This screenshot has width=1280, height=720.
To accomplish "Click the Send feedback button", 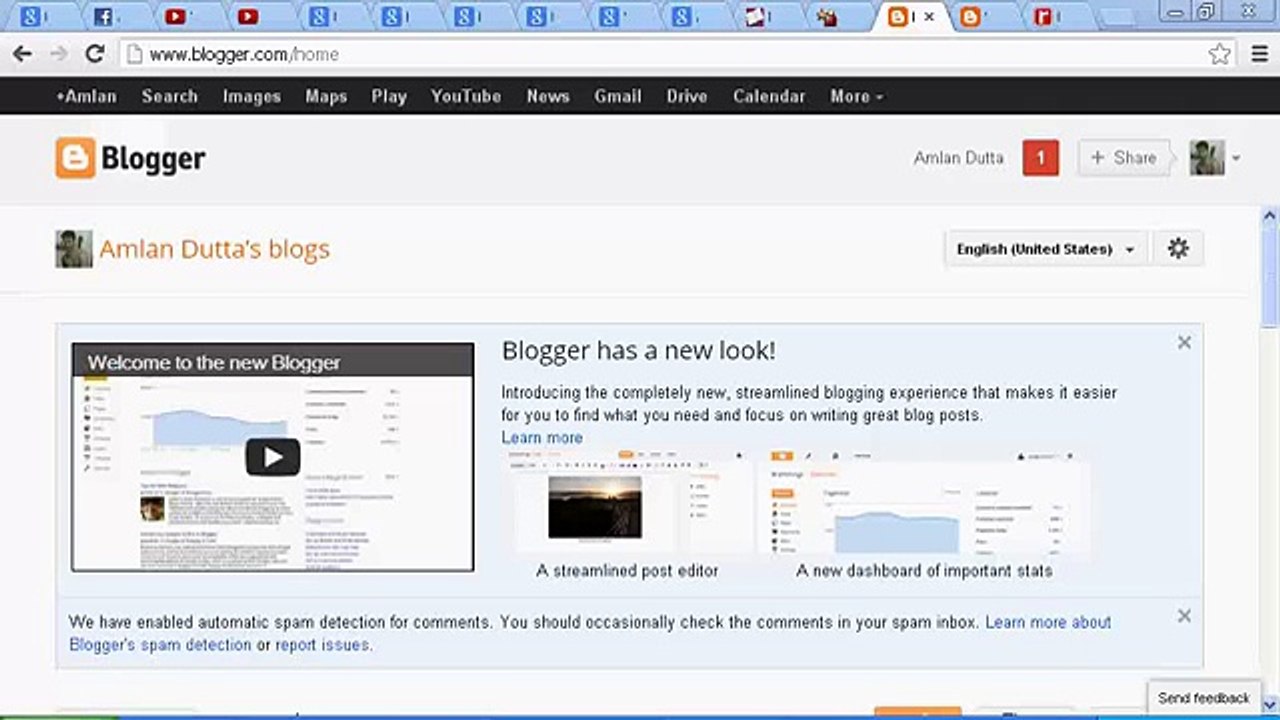I will (x=1204, y=698).
